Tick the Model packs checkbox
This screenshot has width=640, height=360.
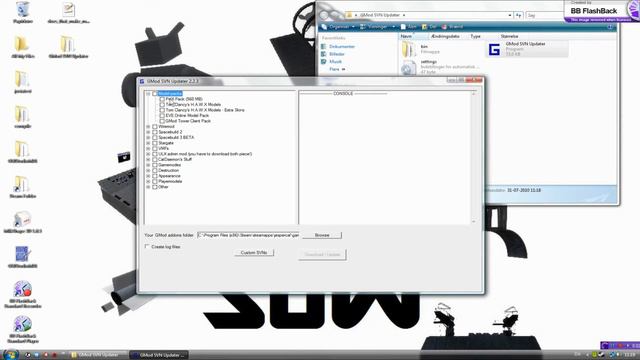[155, 93]
